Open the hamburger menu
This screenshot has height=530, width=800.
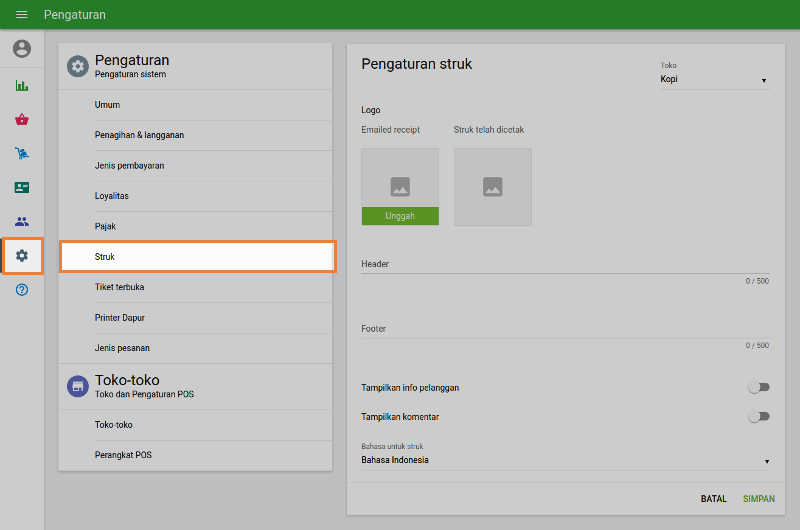click(x=21, y=15)
